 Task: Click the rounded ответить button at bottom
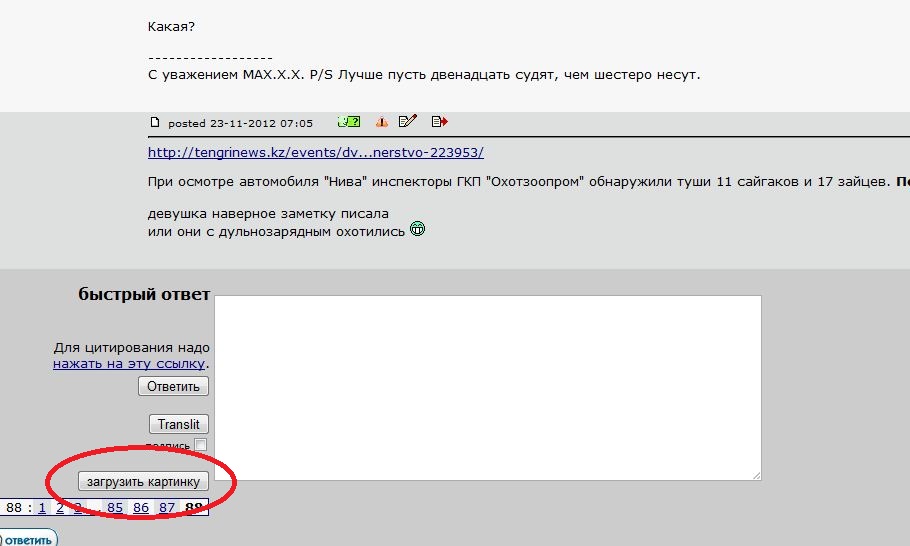27,539
